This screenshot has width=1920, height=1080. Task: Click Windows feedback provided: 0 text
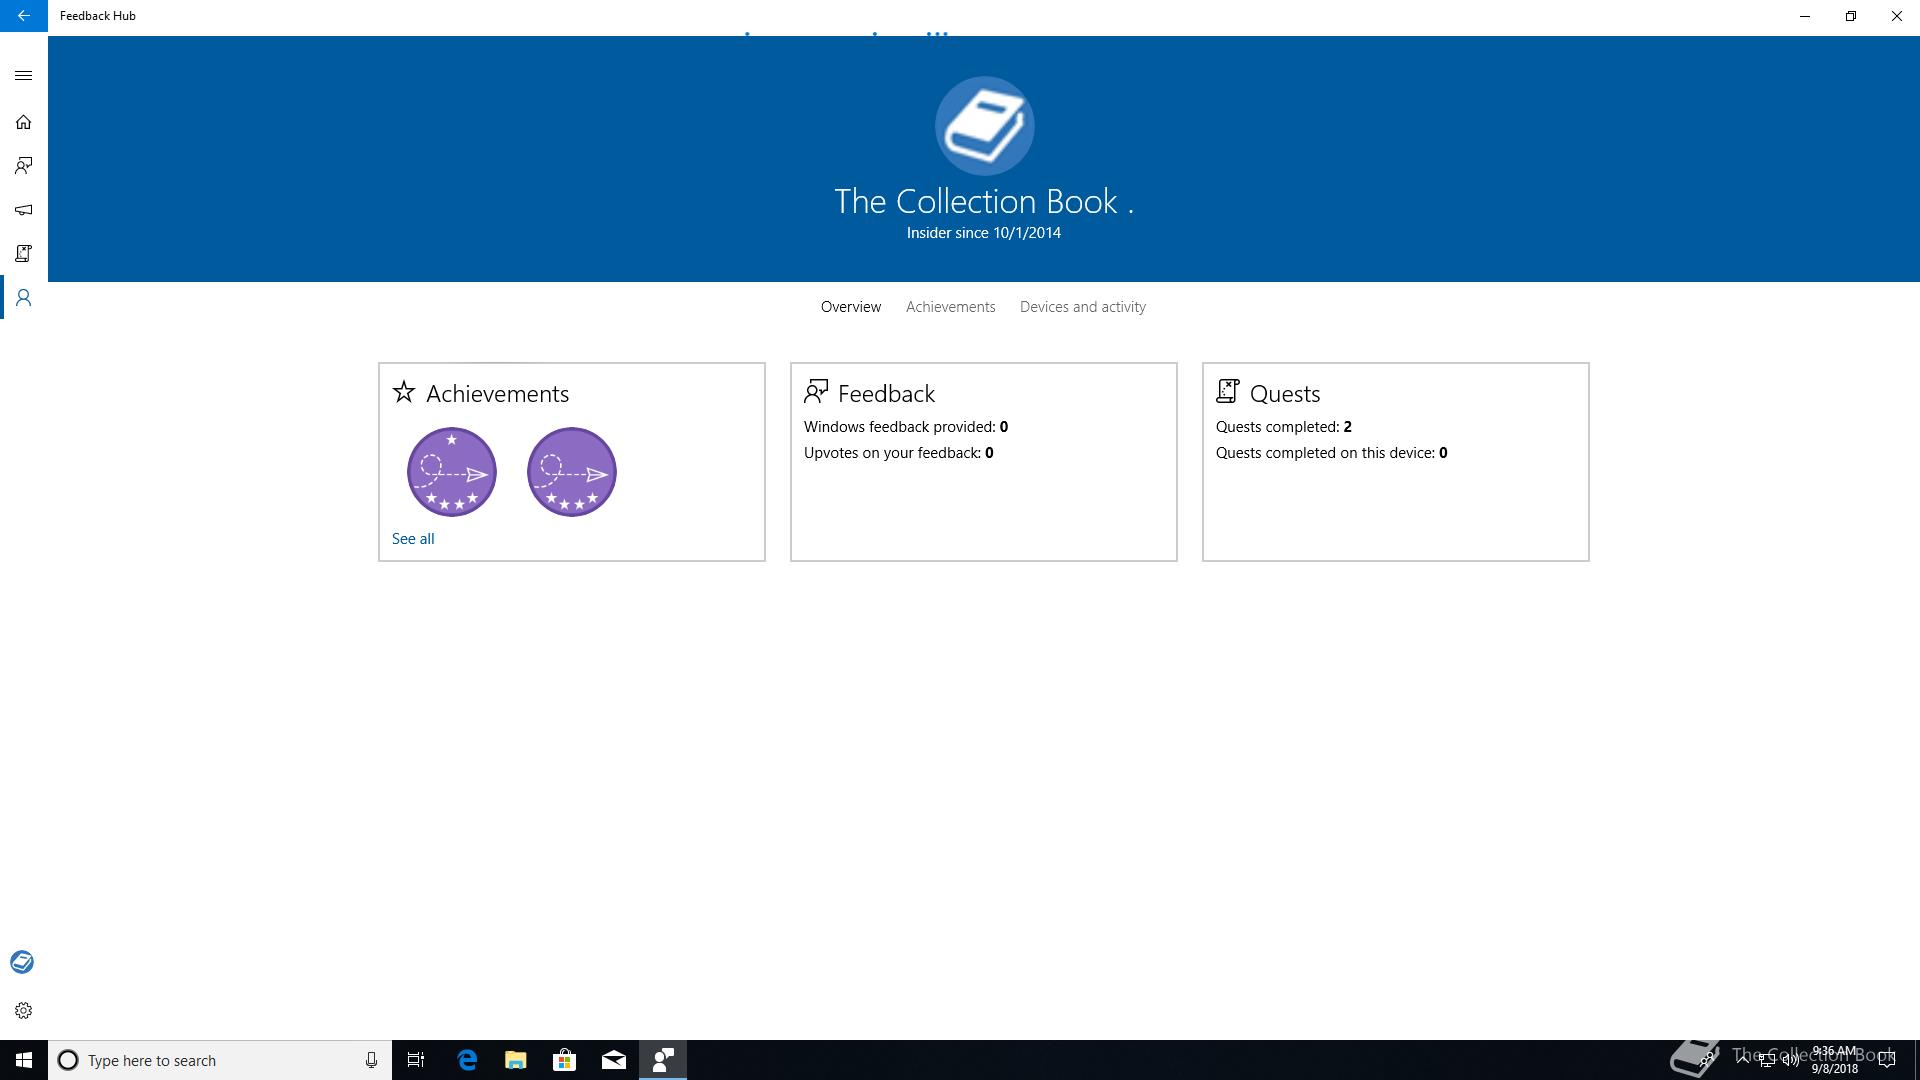click(906, 427)
